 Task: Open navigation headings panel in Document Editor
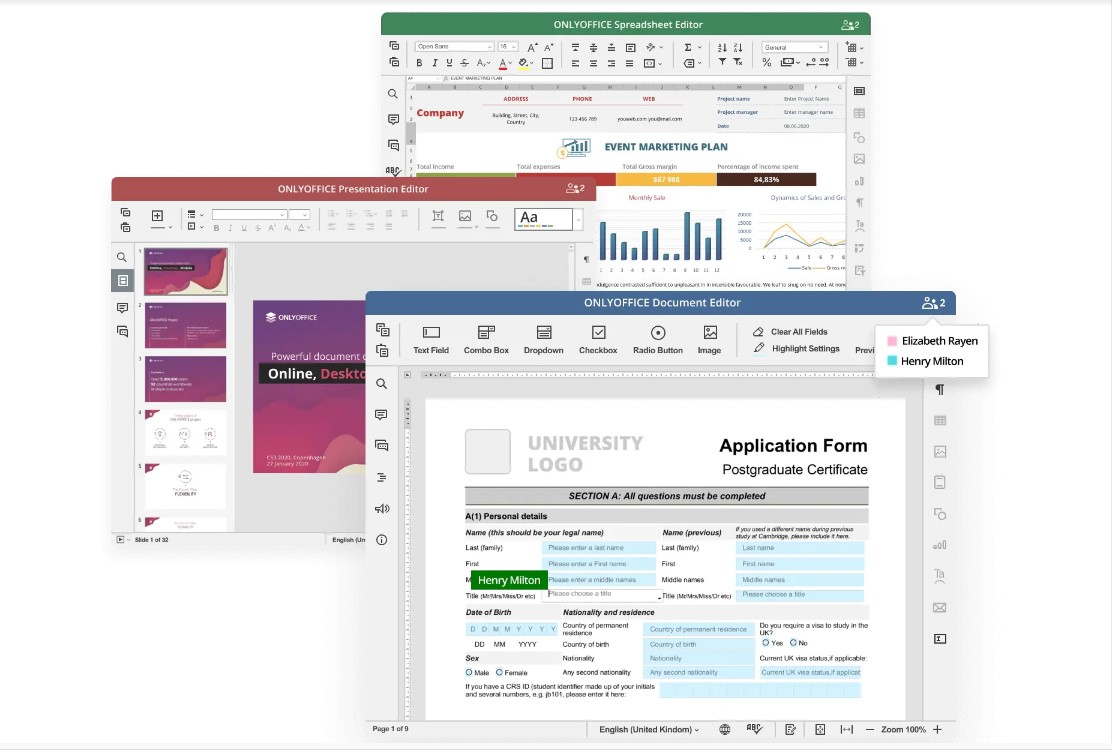tap(382, 477)
